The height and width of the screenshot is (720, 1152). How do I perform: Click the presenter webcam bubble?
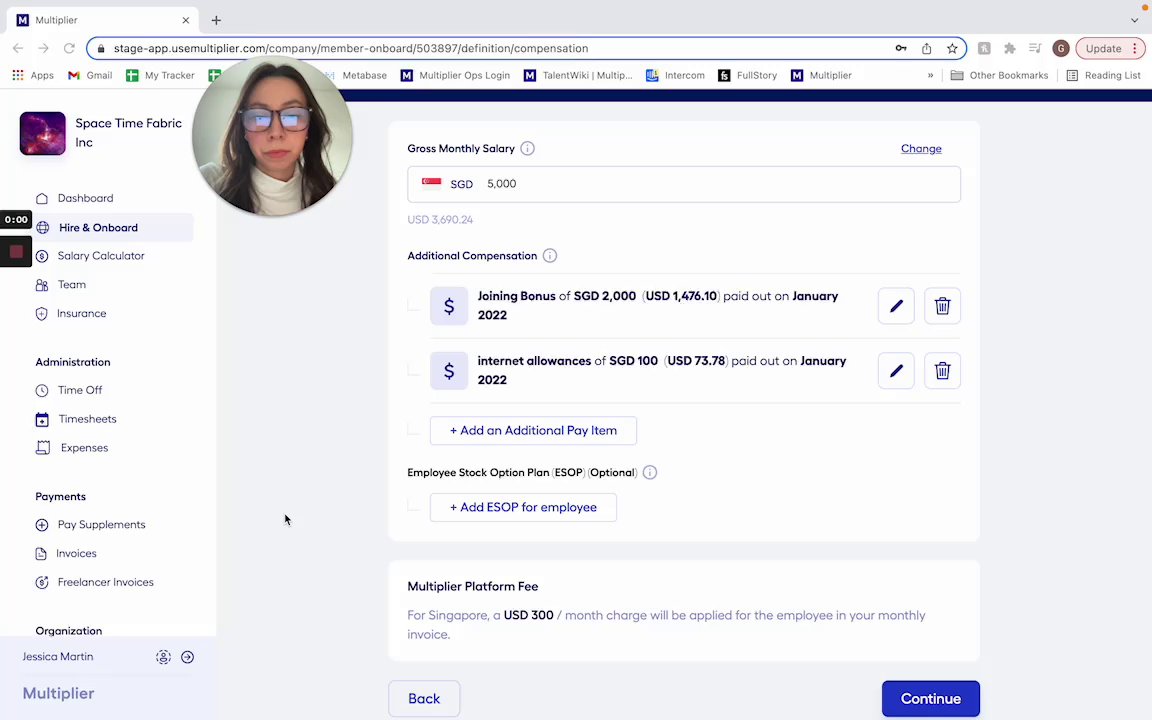(273, 135)
